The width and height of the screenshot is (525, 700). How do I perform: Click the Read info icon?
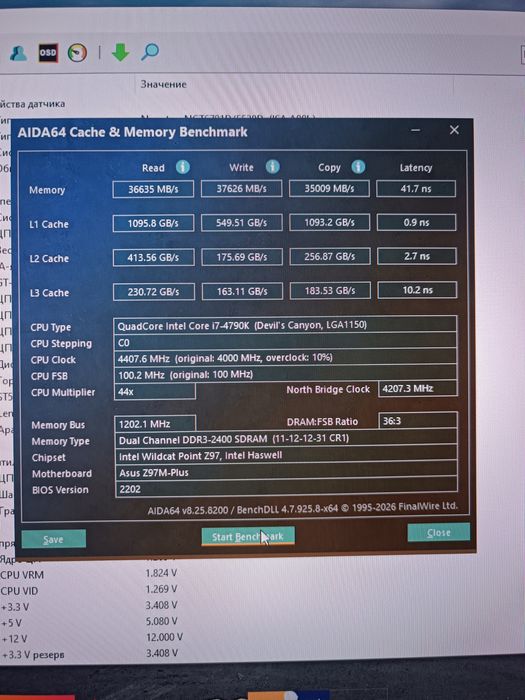pyautogui.click(x=182, y=167)
